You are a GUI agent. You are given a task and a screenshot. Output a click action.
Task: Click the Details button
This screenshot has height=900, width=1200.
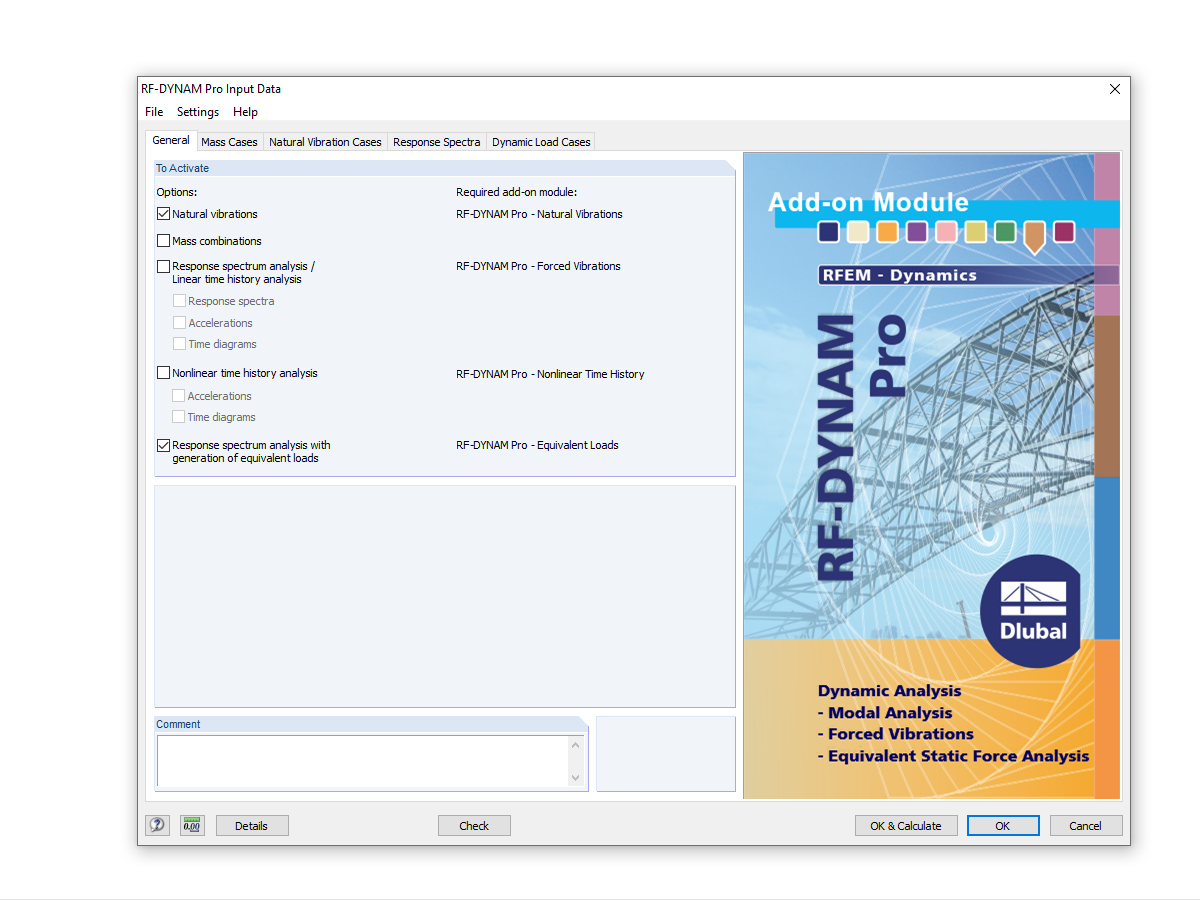coord(252,825)
